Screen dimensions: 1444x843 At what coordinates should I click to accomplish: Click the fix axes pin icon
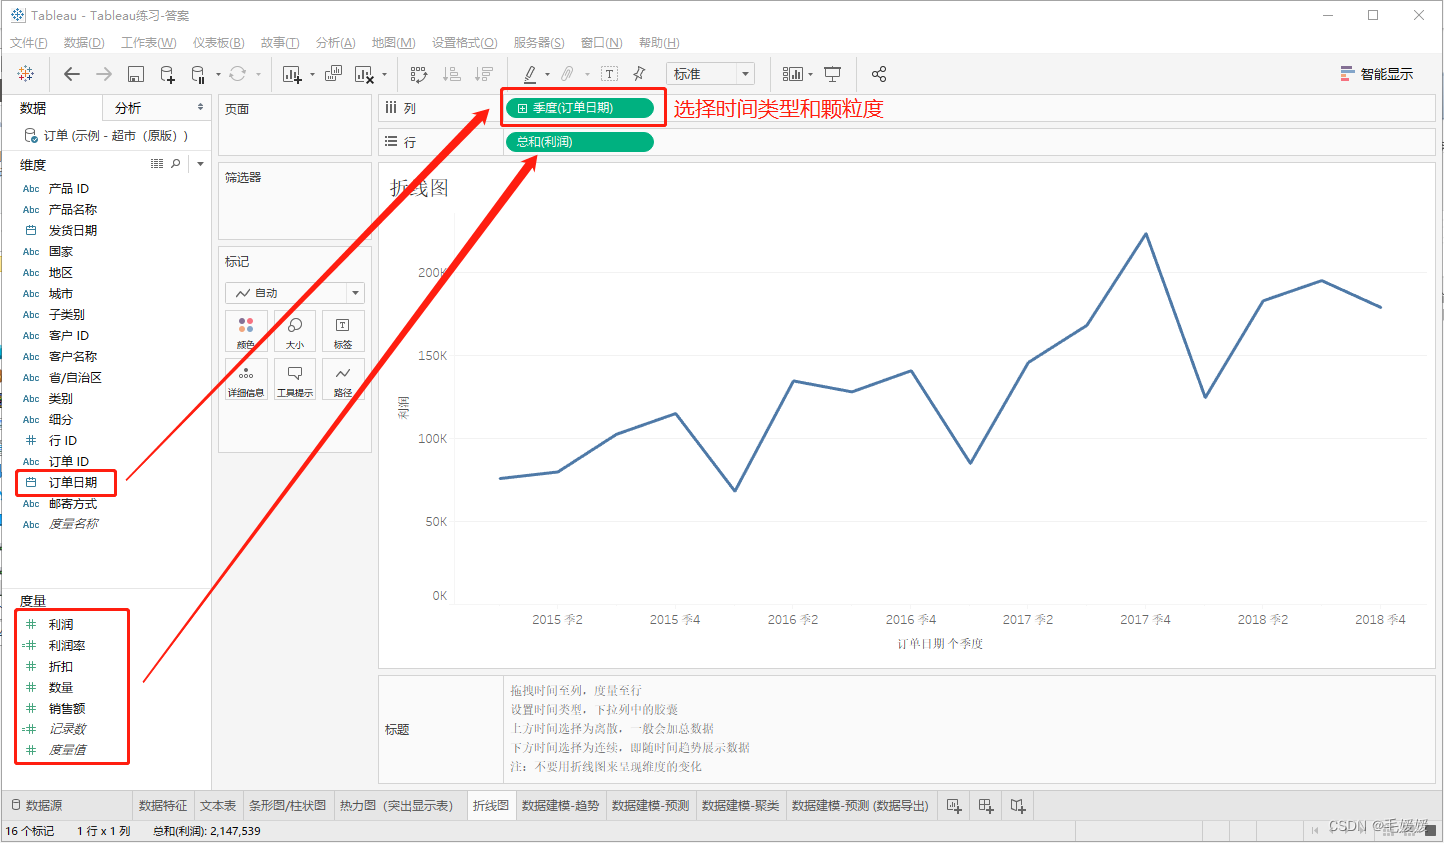pyautogui.click(x=640, y=74)
